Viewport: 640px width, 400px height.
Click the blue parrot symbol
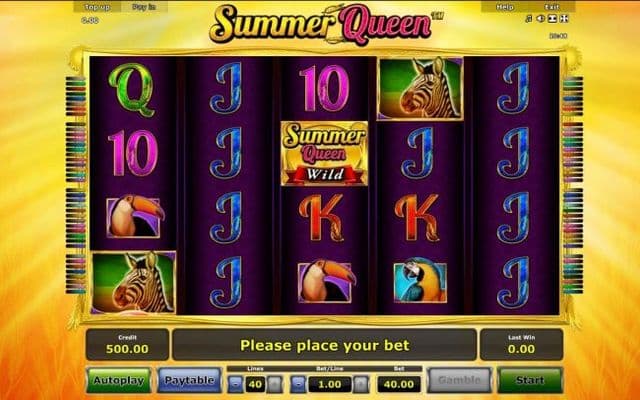420,282
